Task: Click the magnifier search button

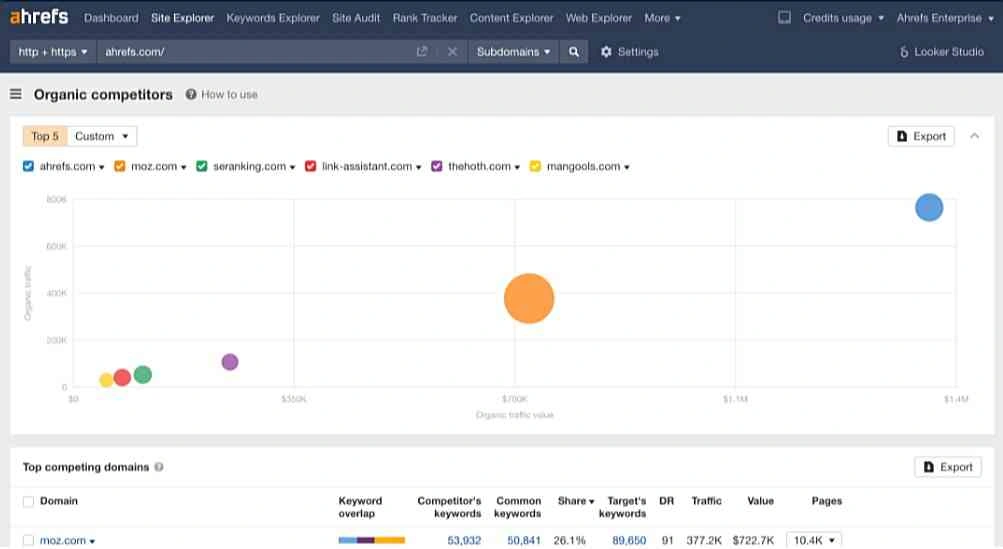Action: (x=574, y=52)
